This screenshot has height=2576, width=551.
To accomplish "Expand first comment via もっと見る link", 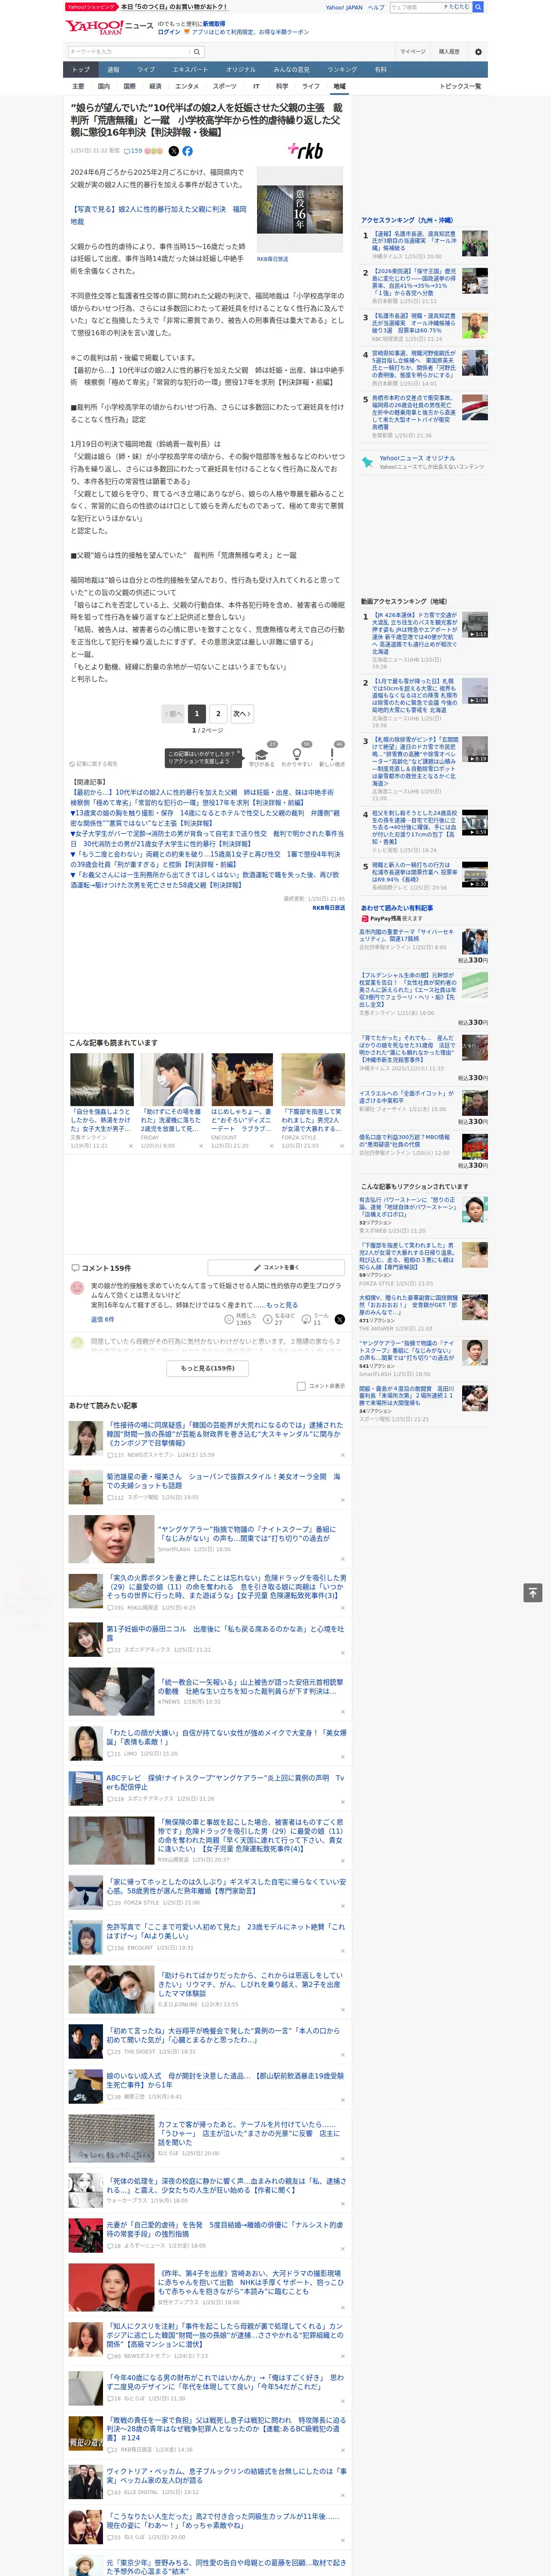I will click(x=282, y=1305).
